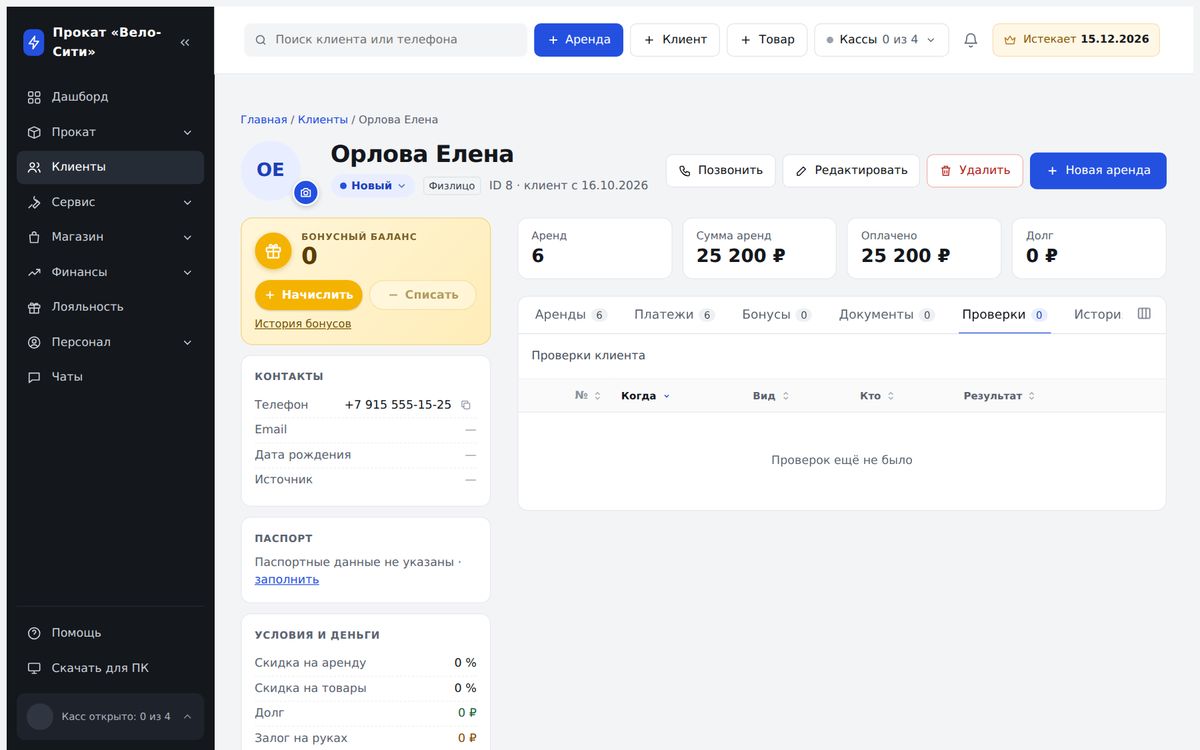Open Чаты in sidebar
Image resolution: width=1200 pixels, height=750 pixels.
coord(110,377)
